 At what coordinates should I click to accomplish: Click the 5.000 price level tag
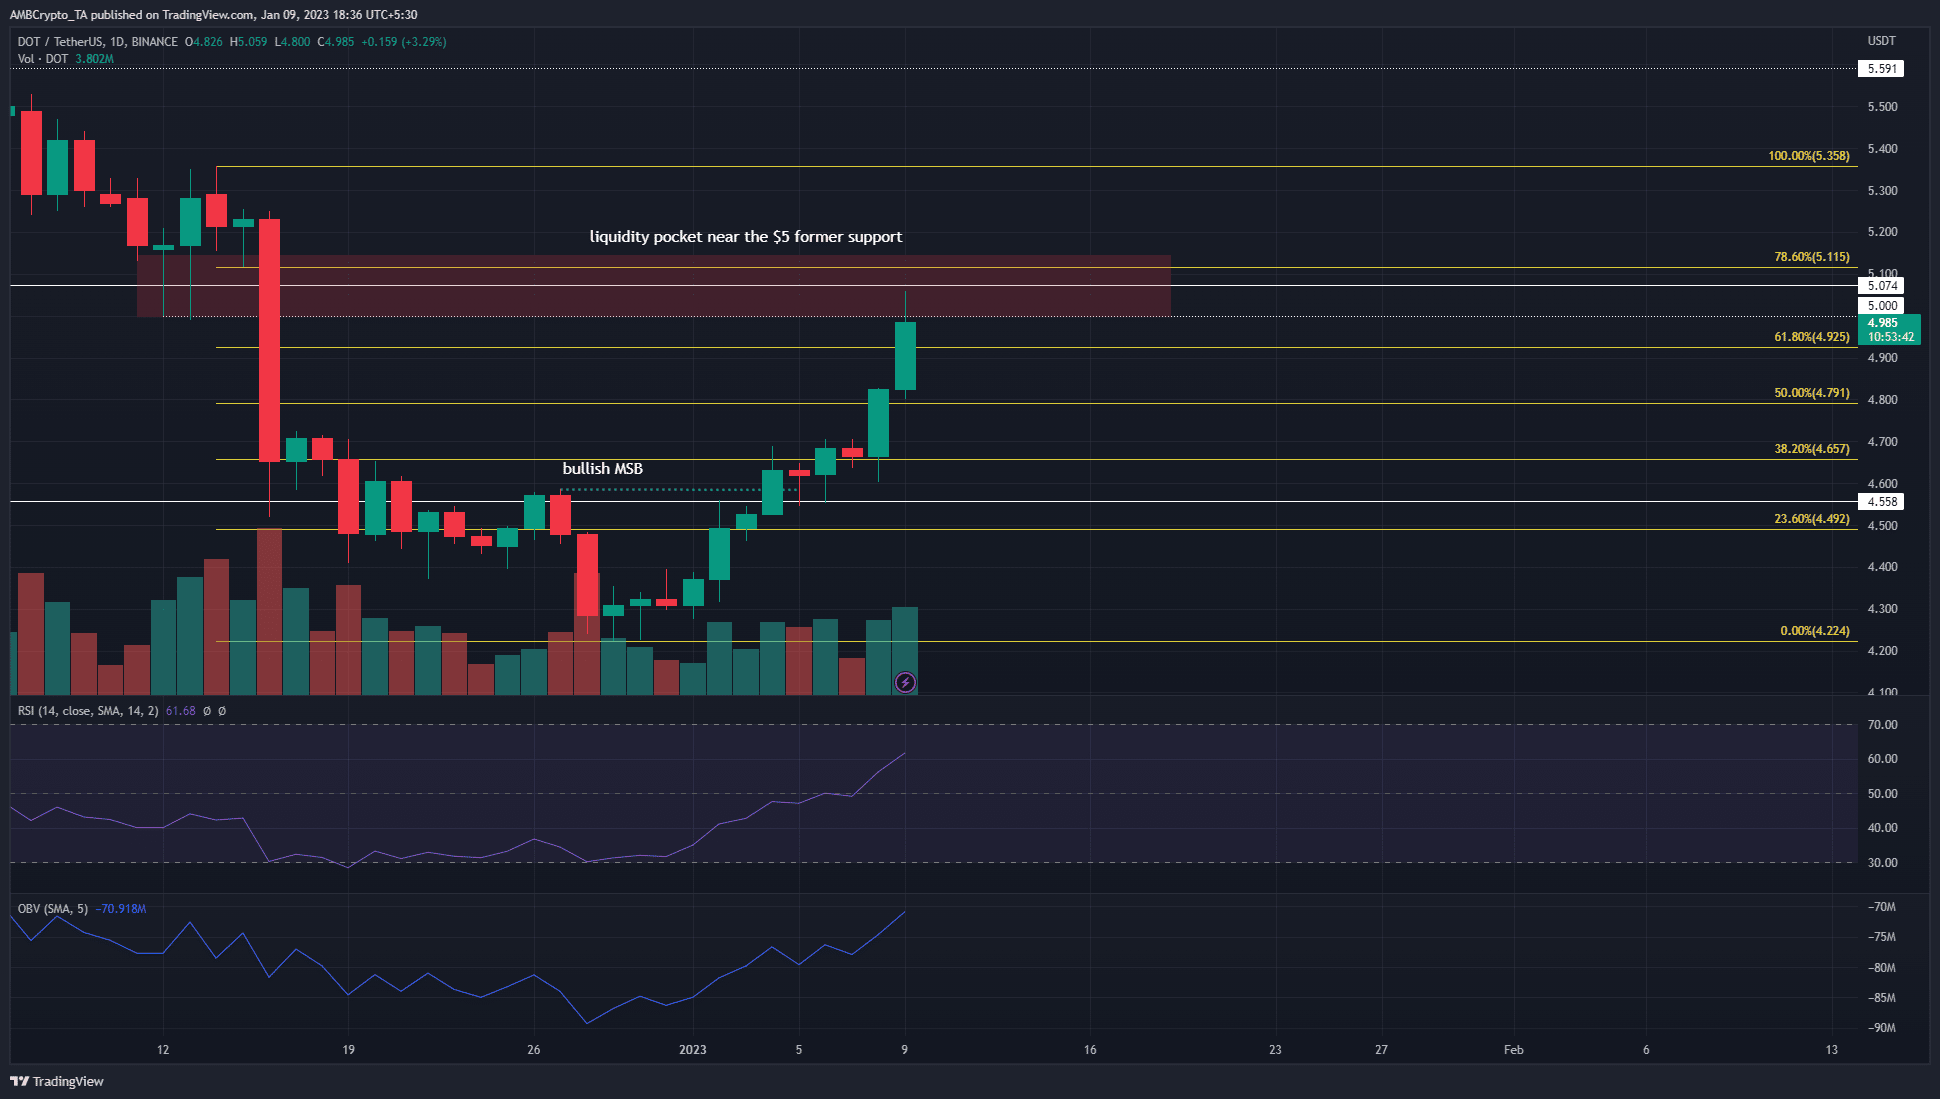click(1881, 306)
